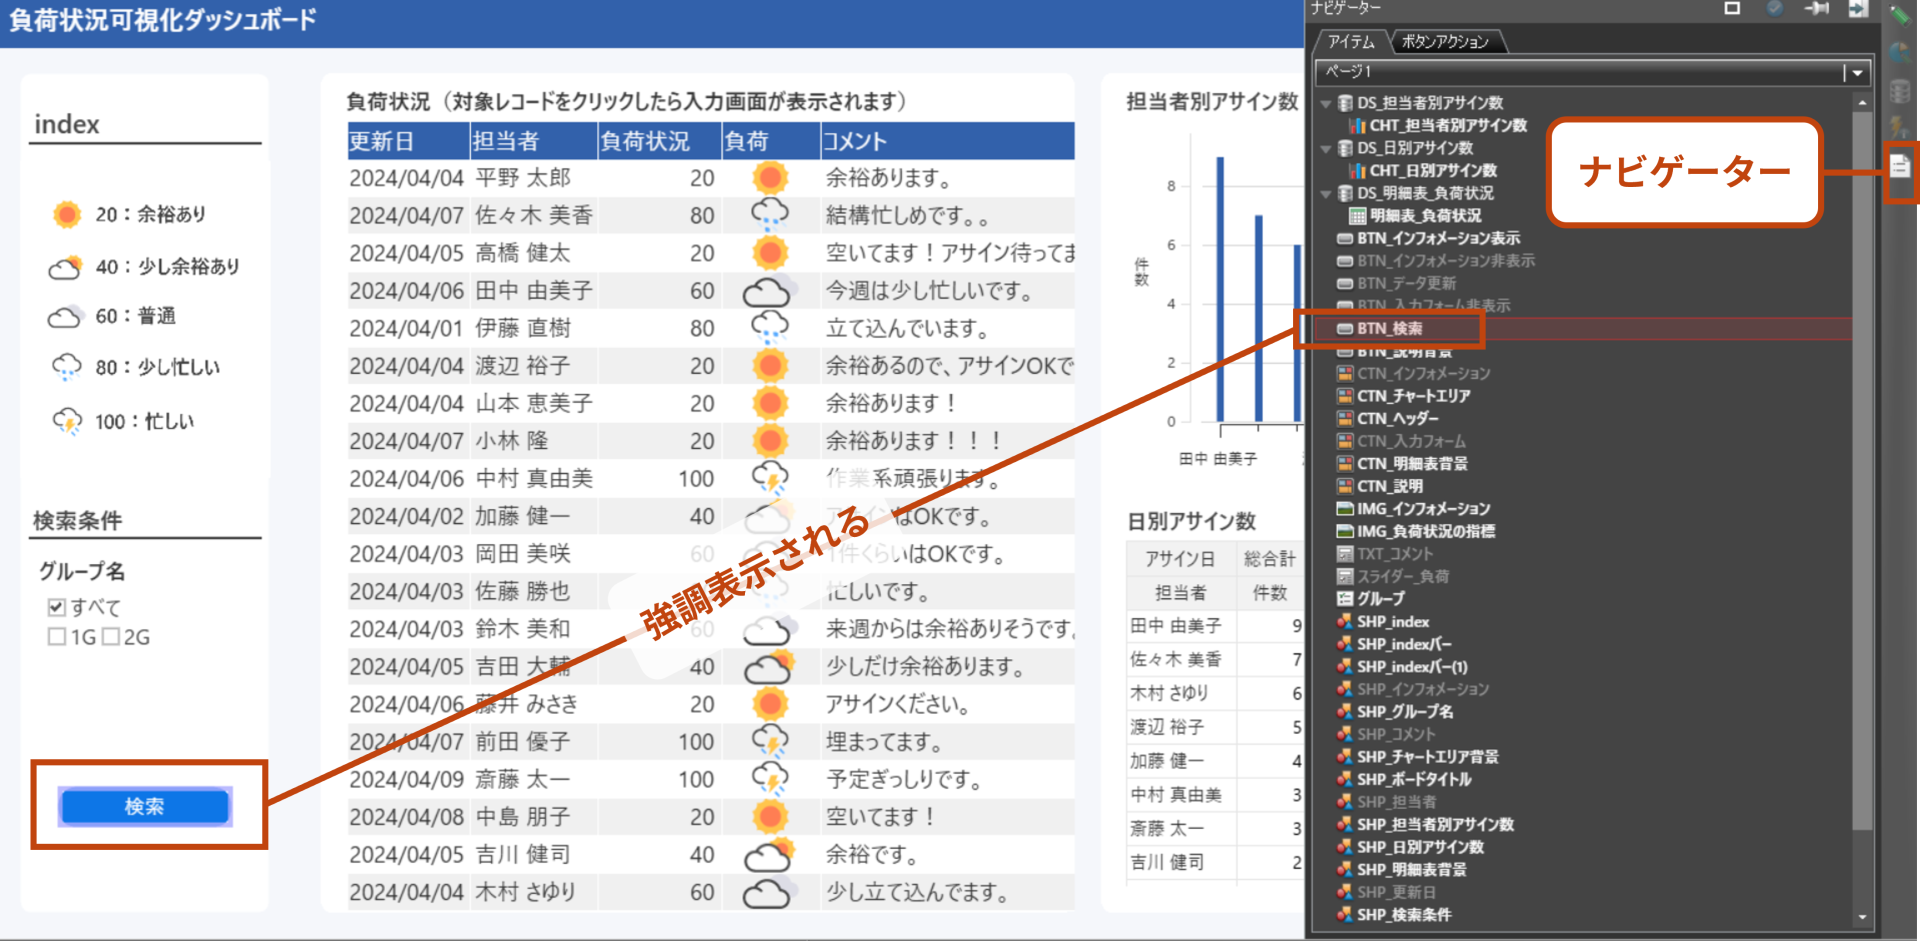Select the chart icon of CHT_担当者別アサイン数

(1357, 126)
